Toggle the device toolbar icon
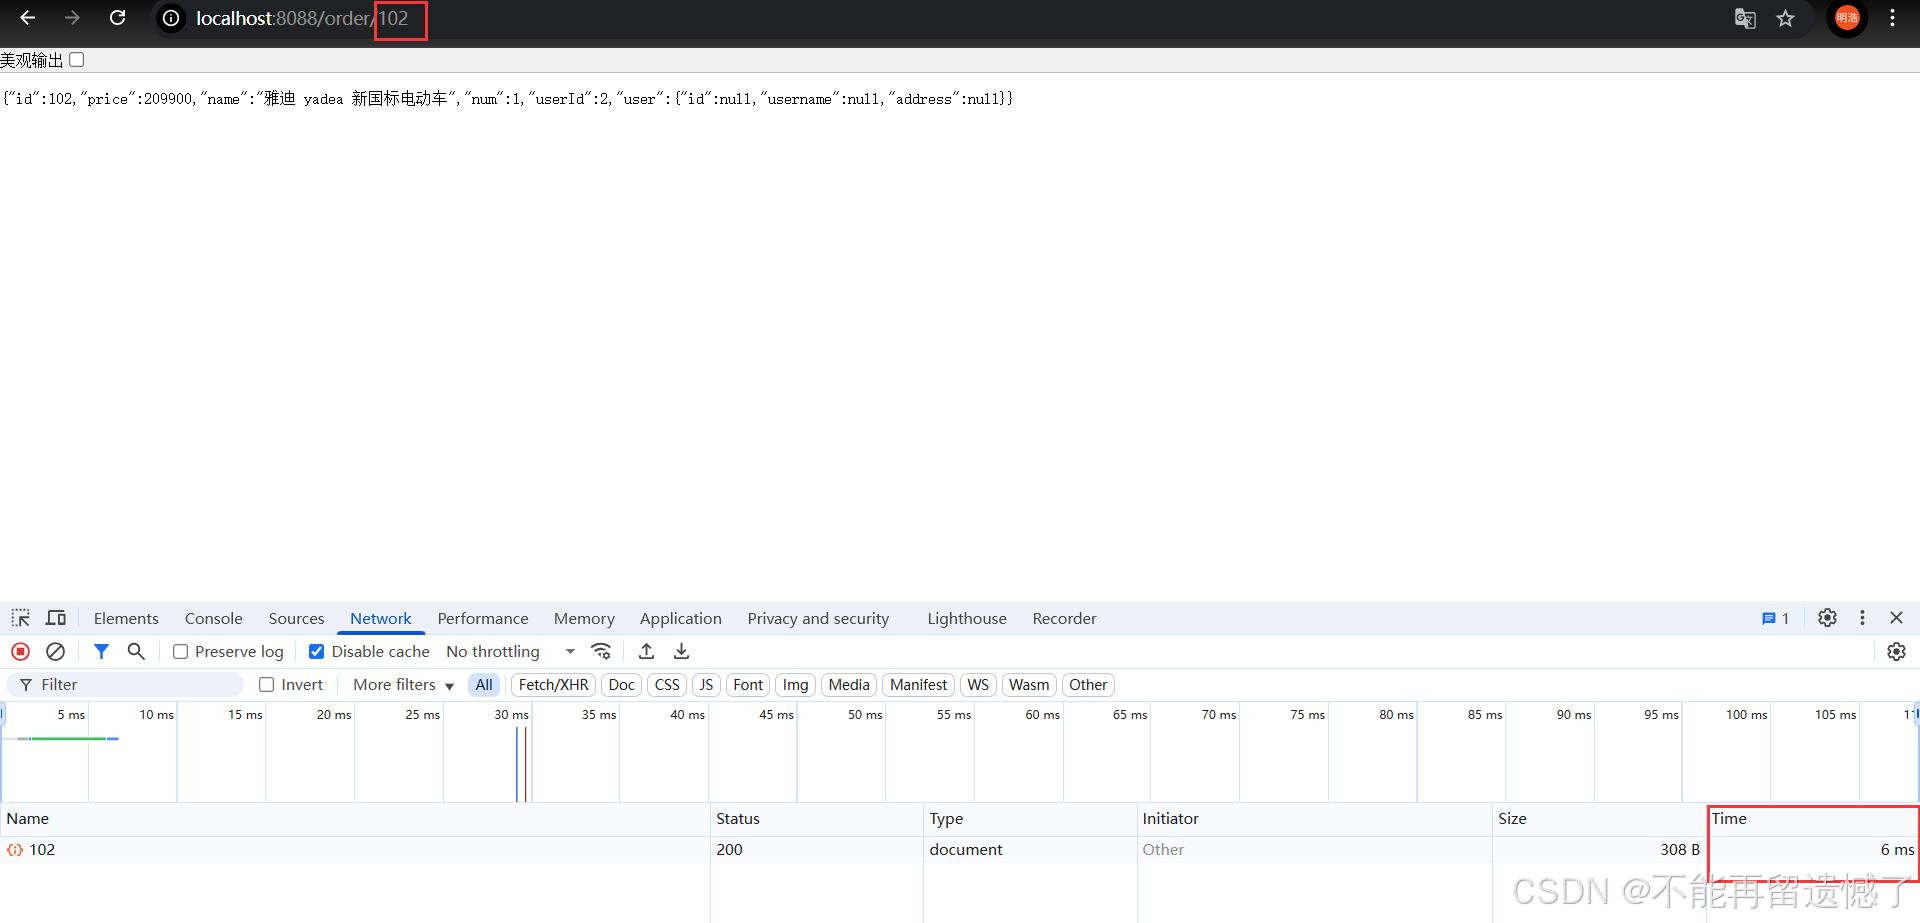1920x923 pixels. pos(56,618)
